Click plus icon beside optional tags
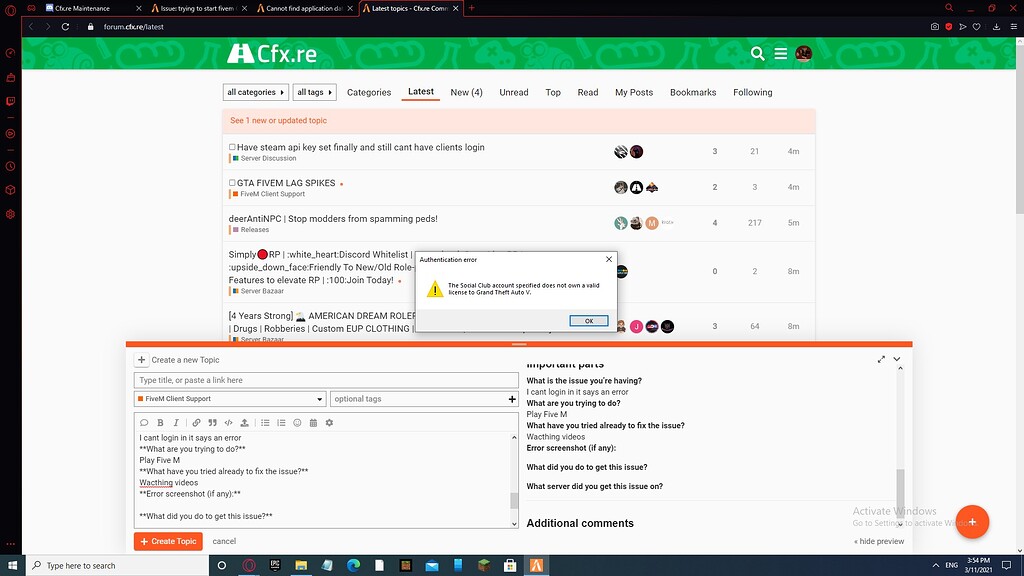This screenshot has height=576, width=1024. (x=512, y=398)
